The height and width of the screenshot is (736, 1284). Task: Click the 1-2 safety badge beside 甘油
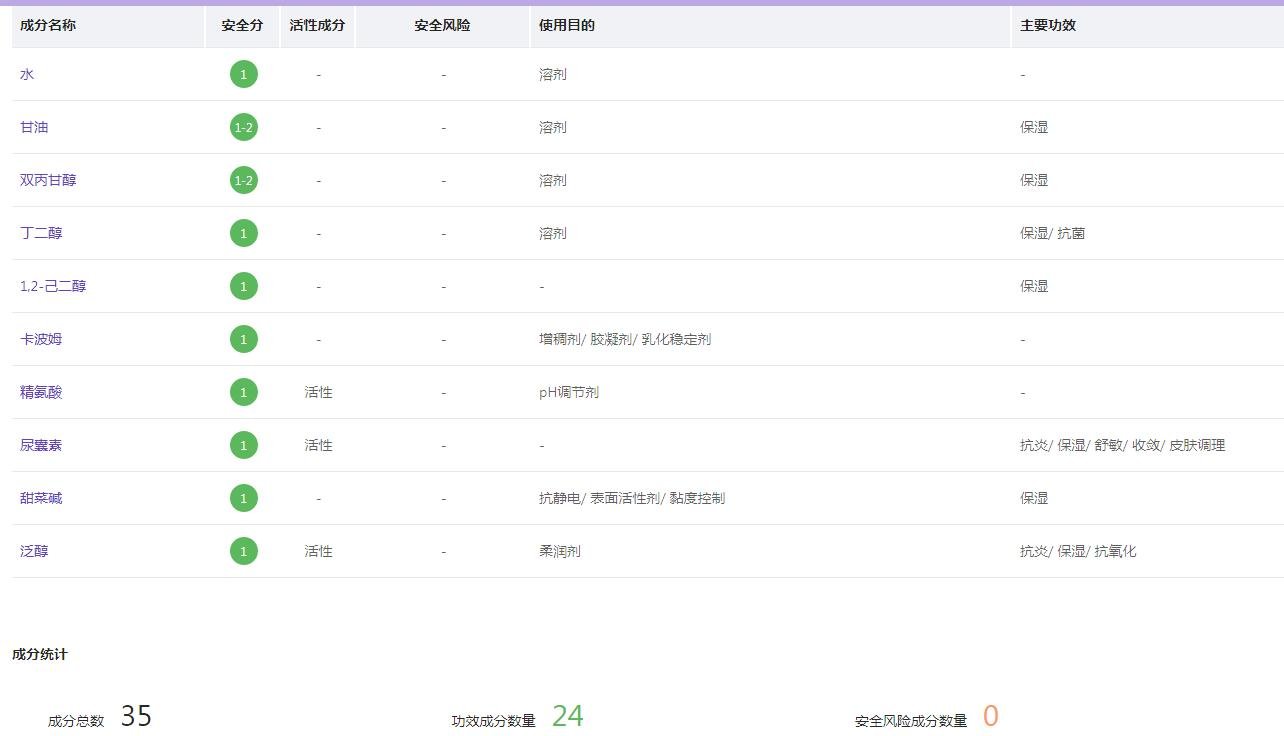243,127
